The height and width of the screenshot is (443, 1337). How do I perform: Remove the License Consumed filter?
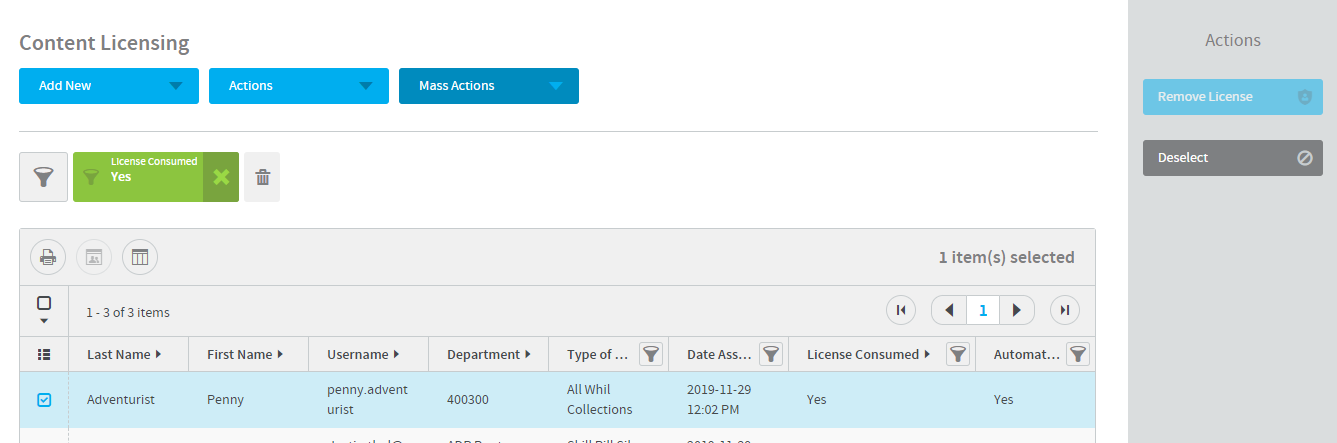[221, 177]
